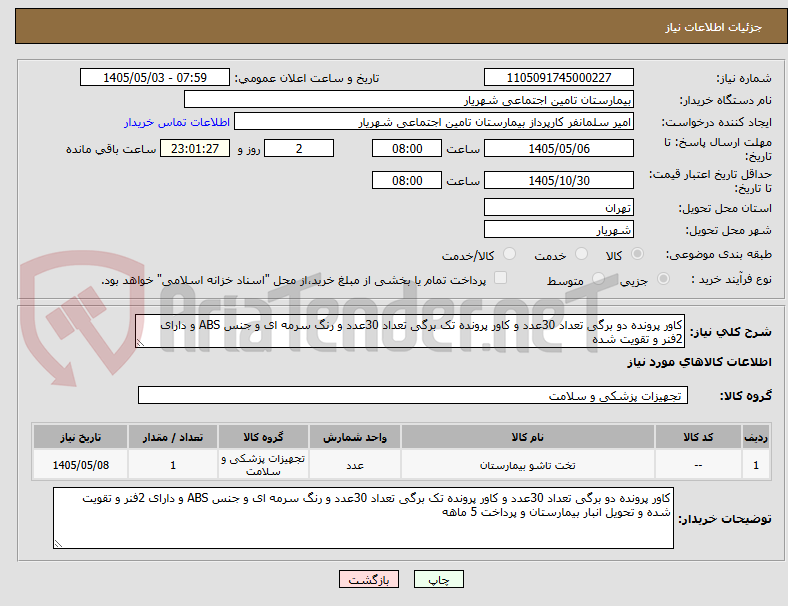The image size is (788, 606).
Task: Click the کد کالا column header
Action: coord(698,437)
